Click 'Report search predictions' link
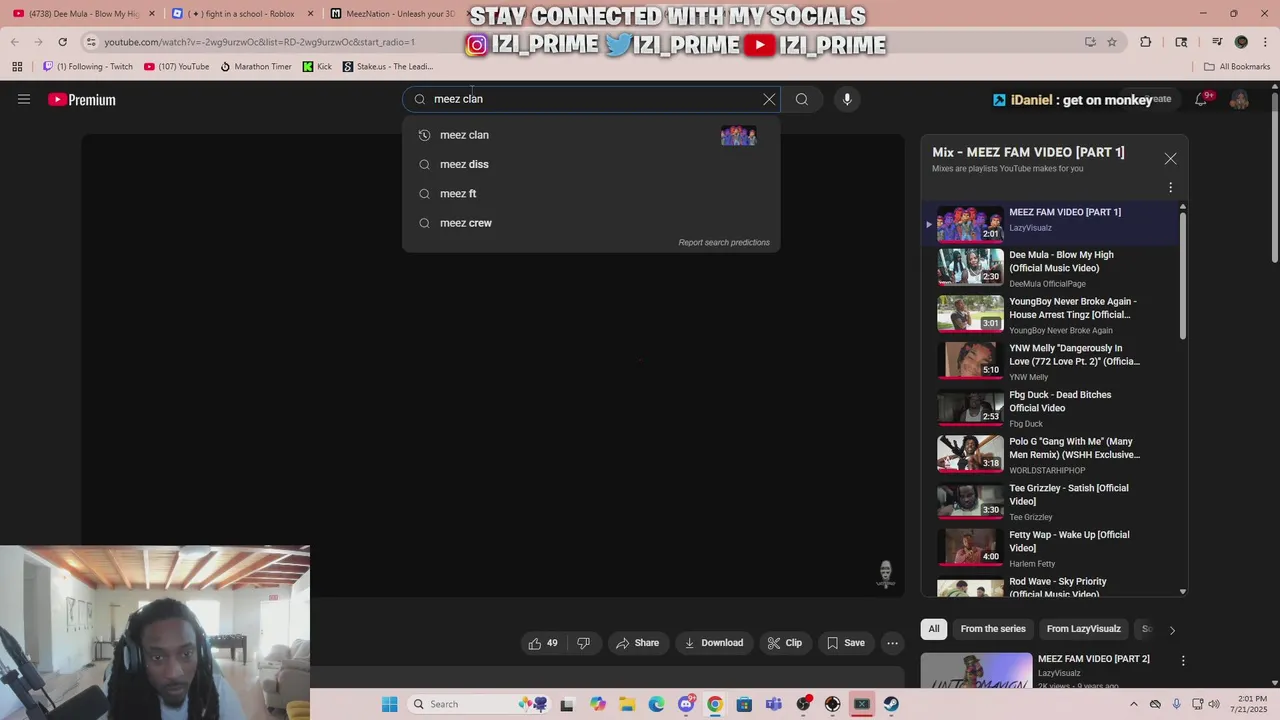 click(x=724, y=242)
